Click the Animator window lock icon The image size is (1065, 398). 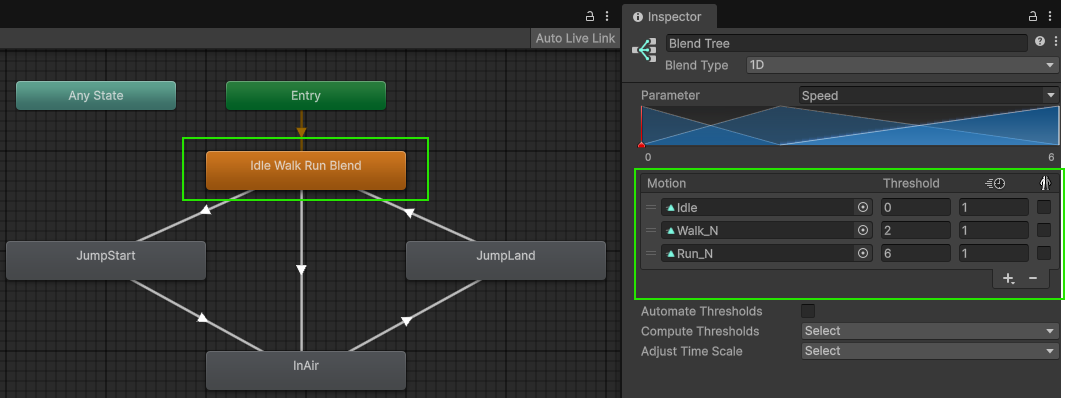tap(590, 16)
